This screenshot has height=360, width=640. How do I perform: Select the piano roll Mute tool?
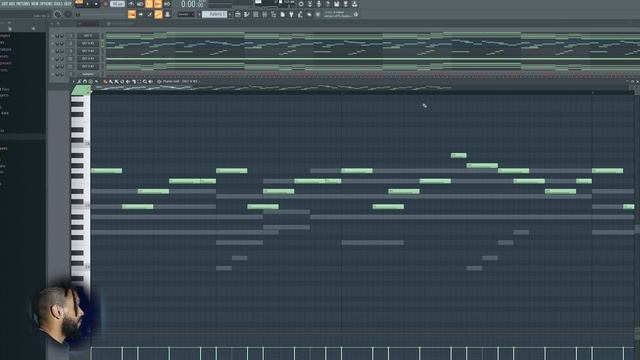128,82
